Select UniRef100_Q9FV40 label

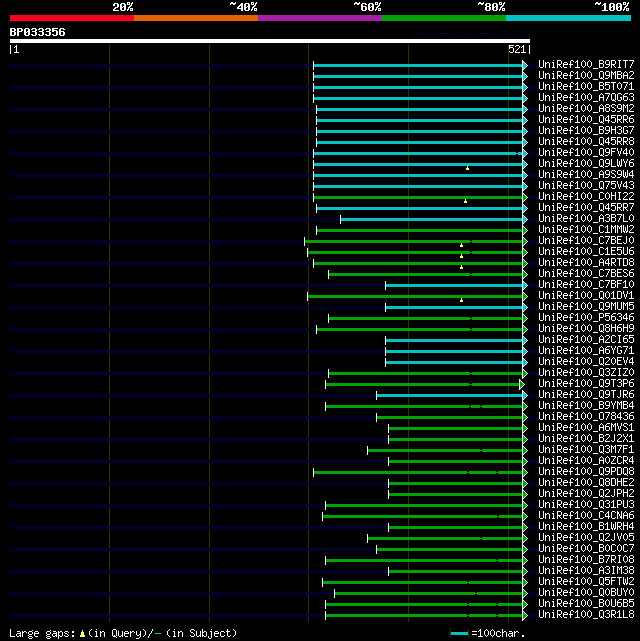click(586, 152)
